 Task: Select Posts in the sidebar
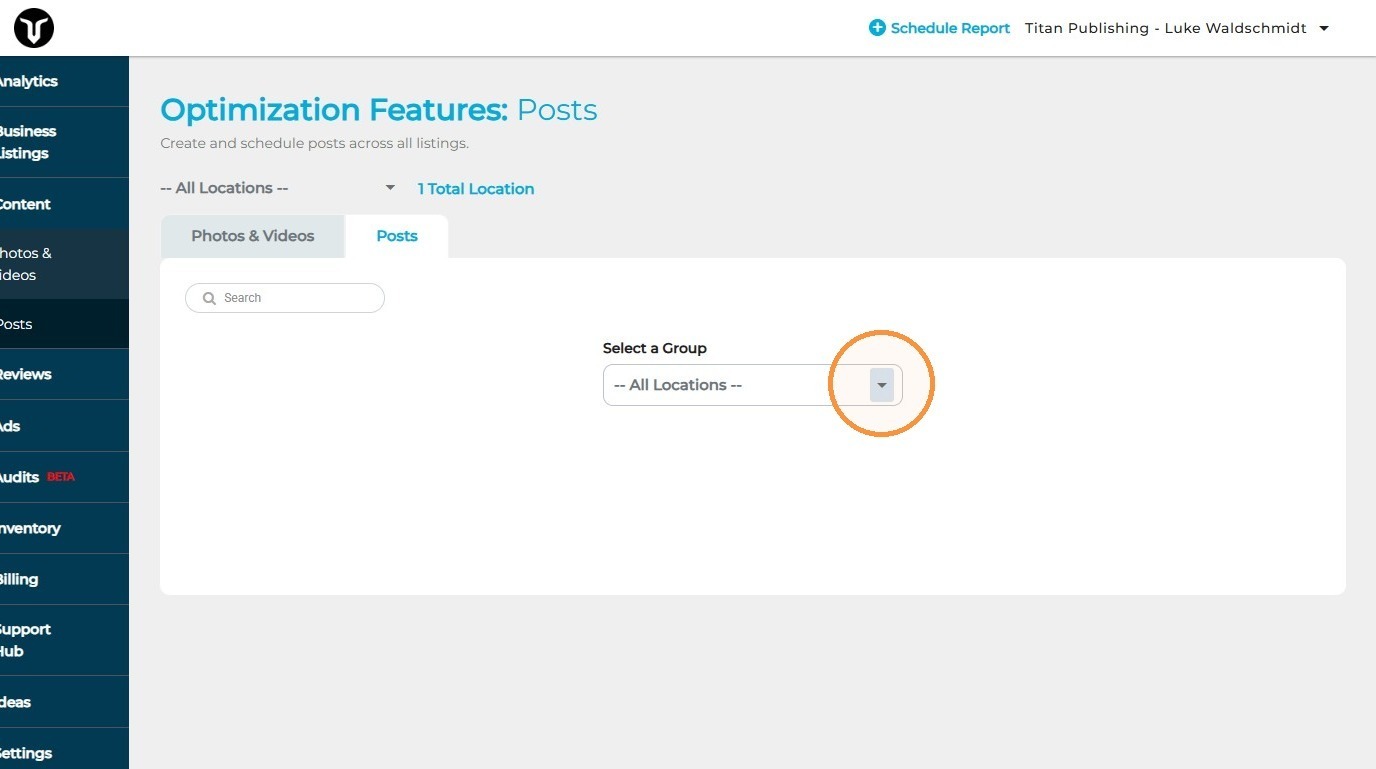point(64,324)
